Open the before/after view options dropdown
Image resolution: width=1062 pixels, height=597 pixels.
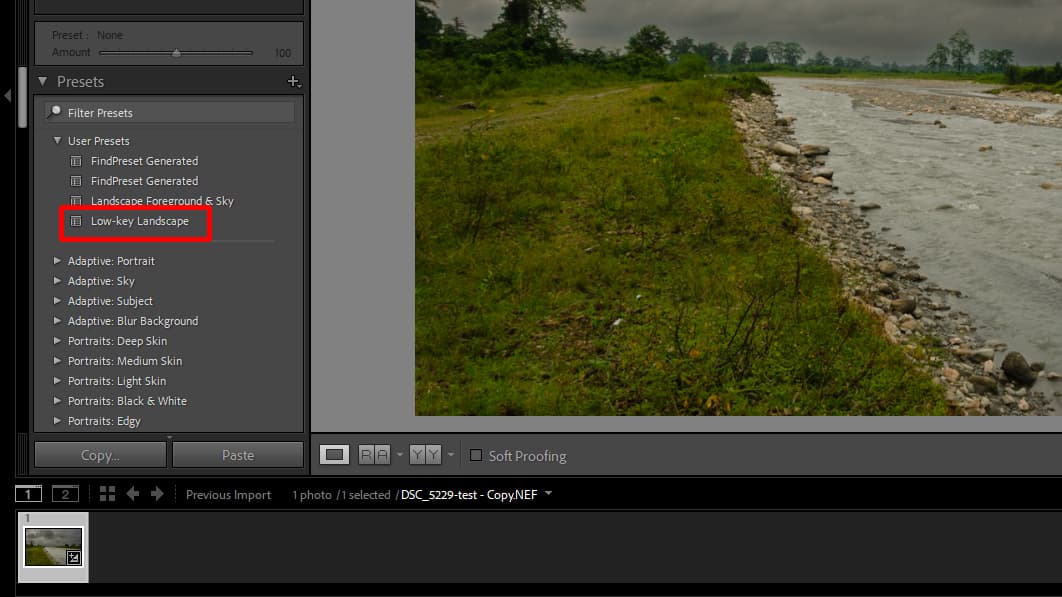click(400, 455)
